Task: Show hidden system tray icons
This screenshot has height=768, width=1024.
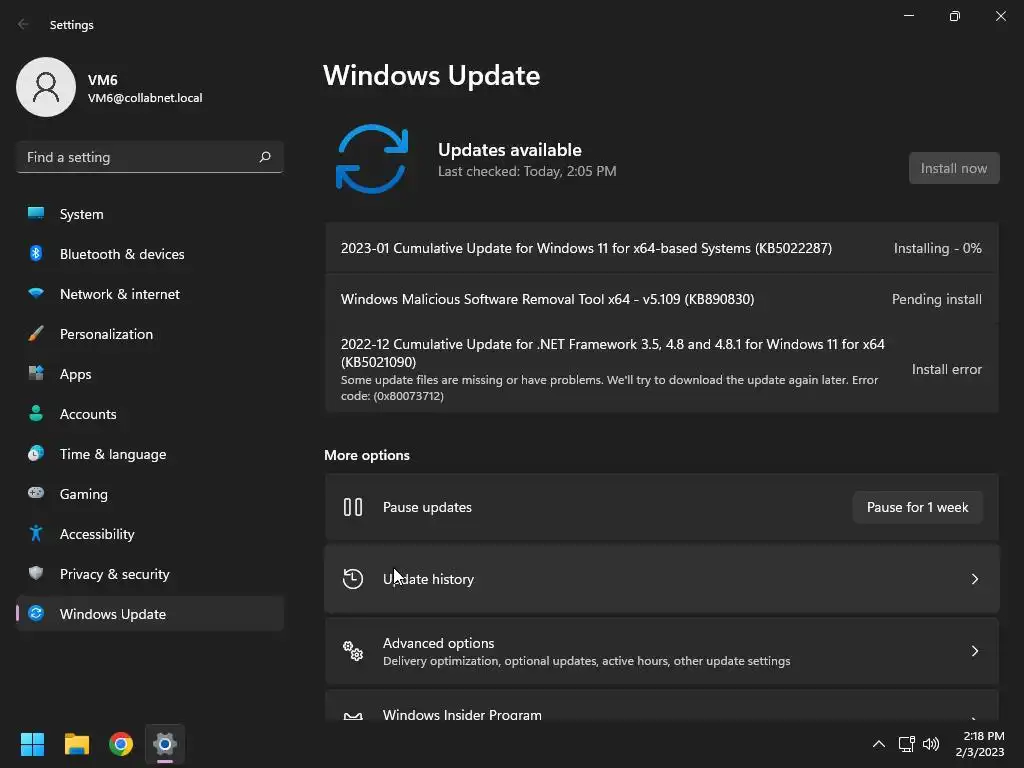Action: [879, 744]
